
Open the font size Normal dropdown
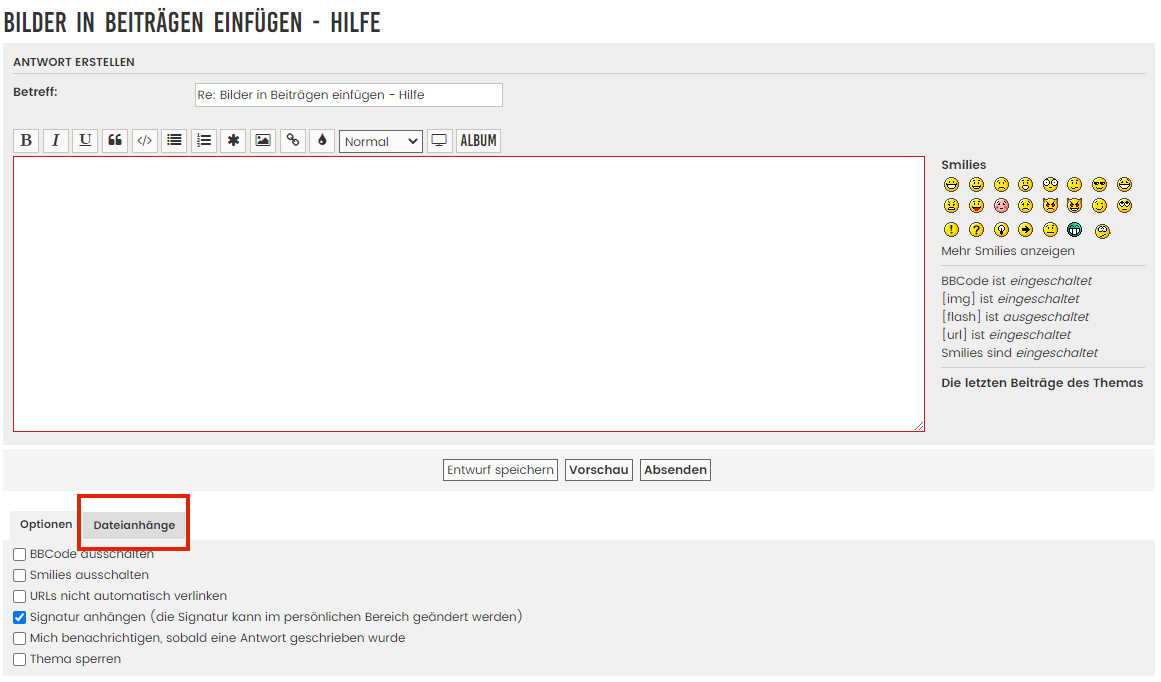click(x=381, y=141)
